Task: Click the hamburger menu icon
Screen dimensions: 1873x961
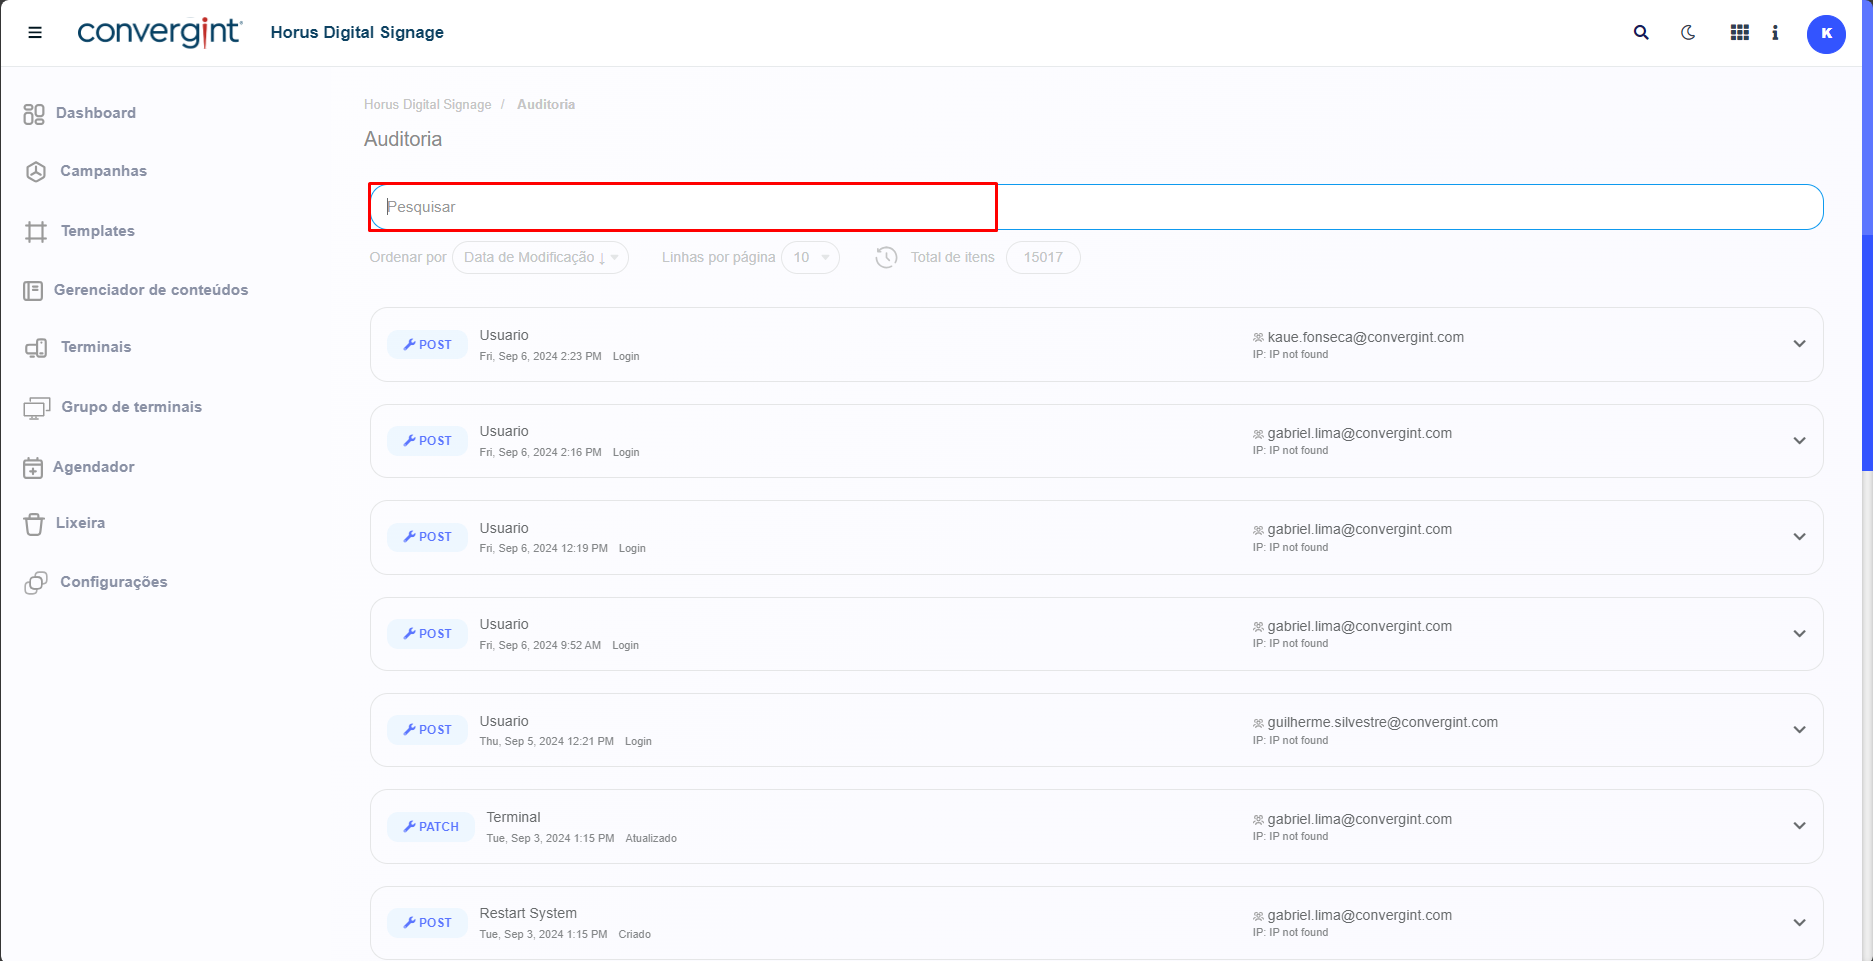Action: [35, 33]
